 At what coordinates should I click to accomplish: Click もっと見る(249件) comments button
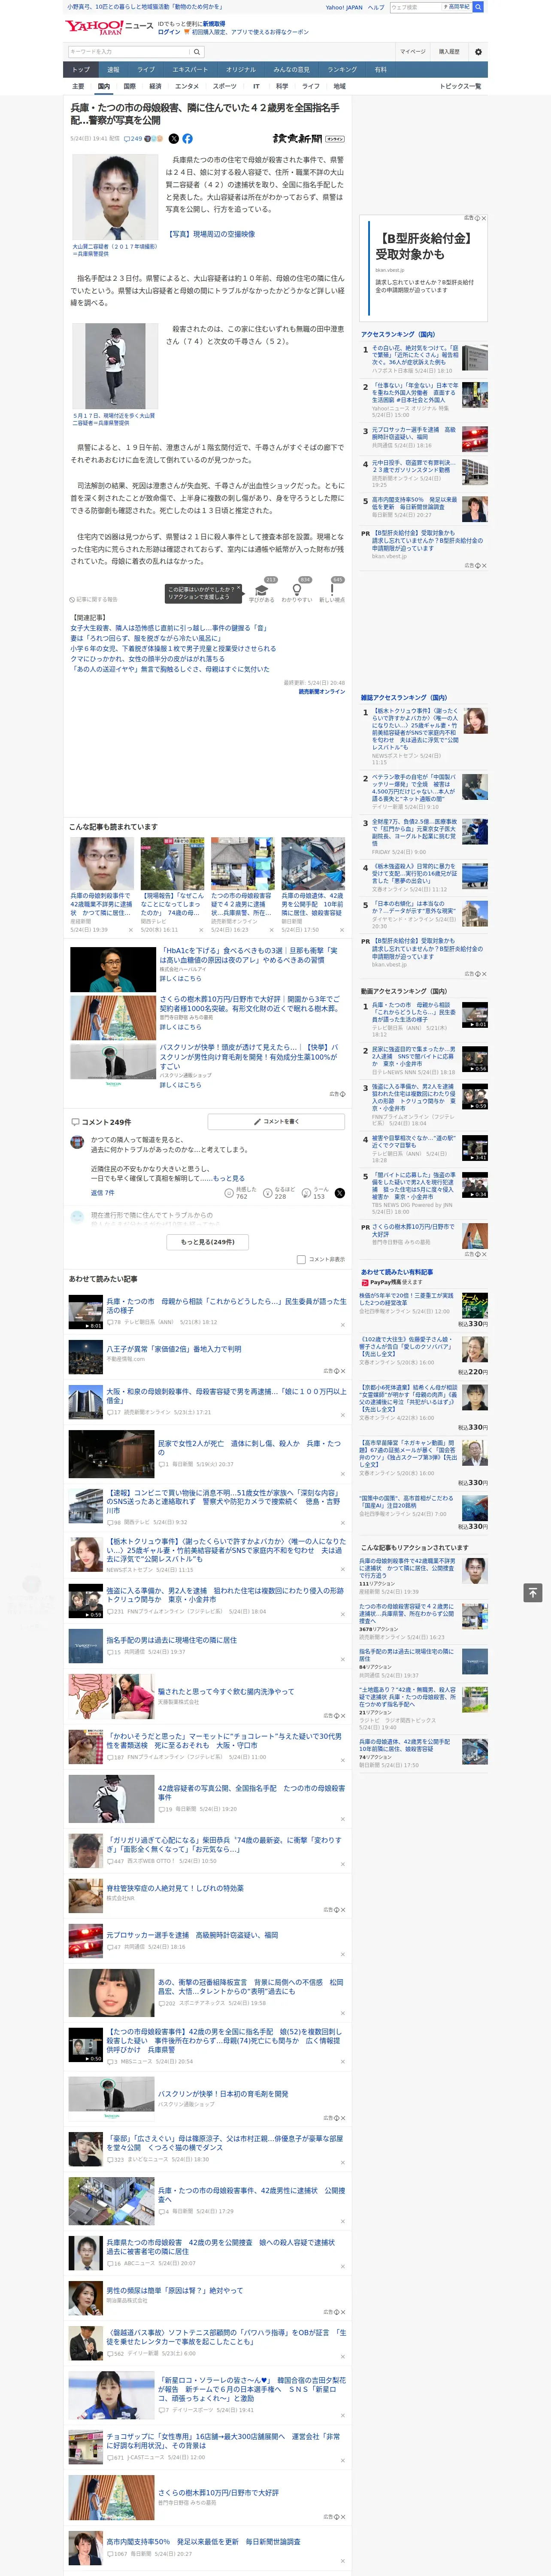(208, 1242)
